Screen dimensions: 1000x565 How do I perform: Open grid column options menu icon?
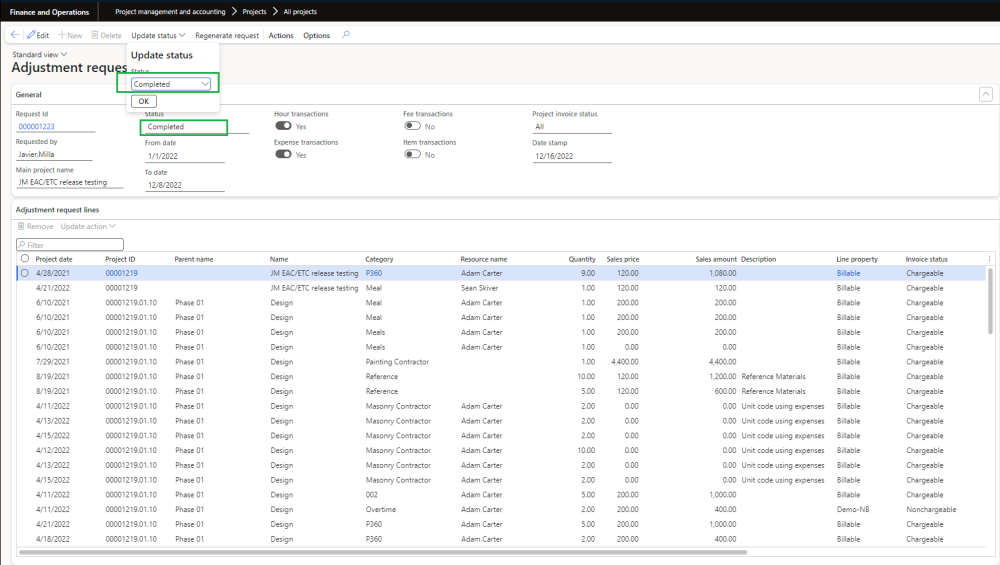tap(989, 259)
